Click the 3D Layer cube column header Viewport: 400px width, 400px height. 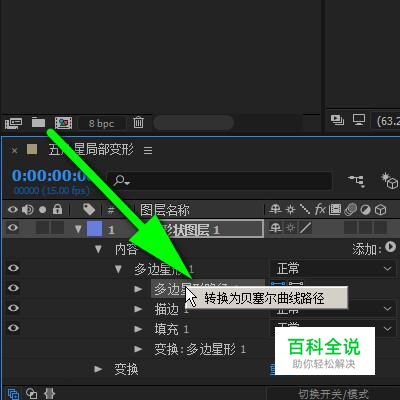(x=381, y=210)
